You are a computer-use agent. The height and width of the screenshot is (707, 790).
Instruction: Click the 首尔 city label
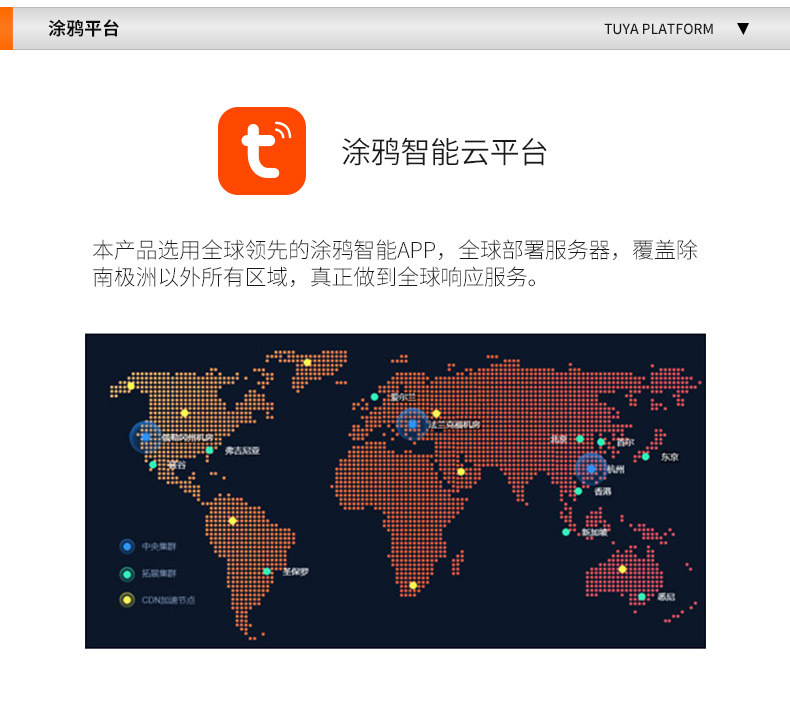pos(625,442)
